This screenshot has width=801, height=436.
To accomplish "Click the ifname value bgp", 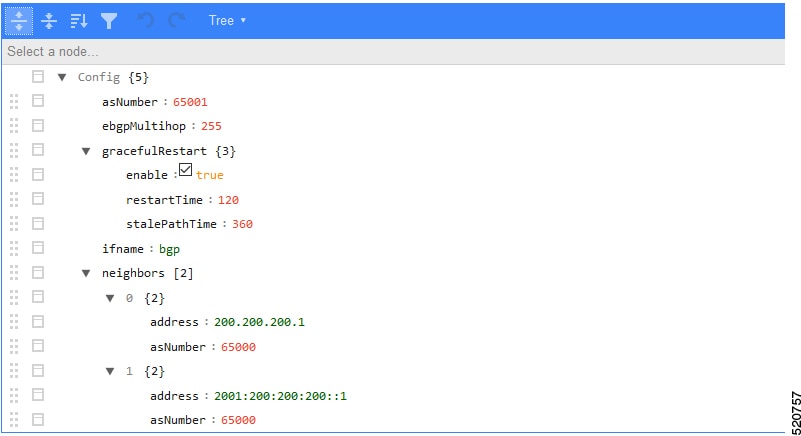I will coord(169,249).
